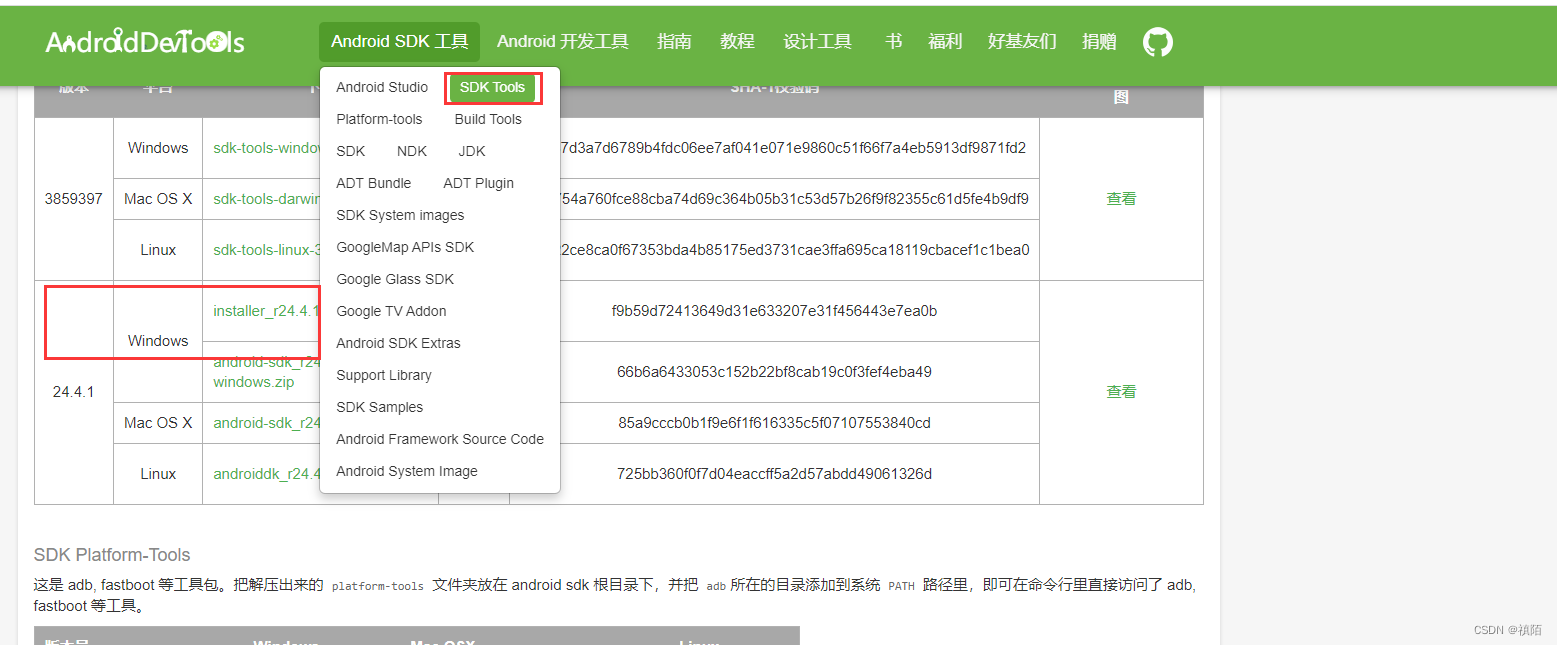
Task: Click Linux platform cell of 24.4.1
Action: click(158, 474)
